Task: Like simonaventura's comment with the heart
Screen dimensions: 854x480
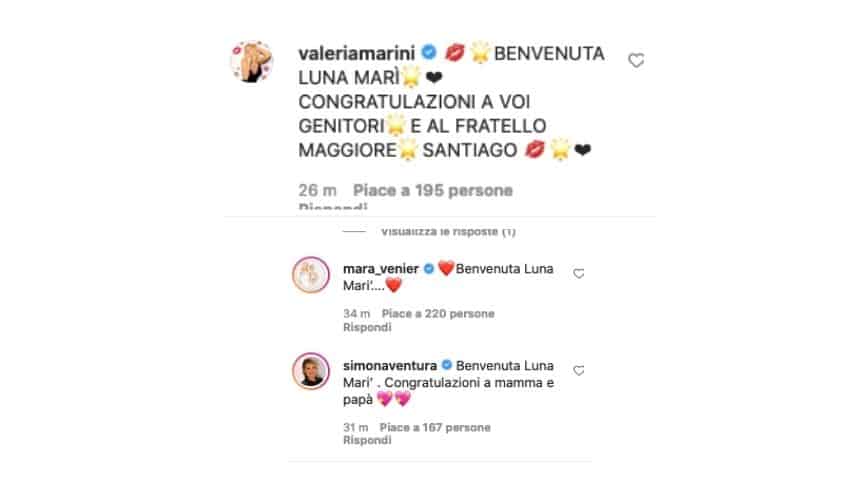Action: pos(578,370)
